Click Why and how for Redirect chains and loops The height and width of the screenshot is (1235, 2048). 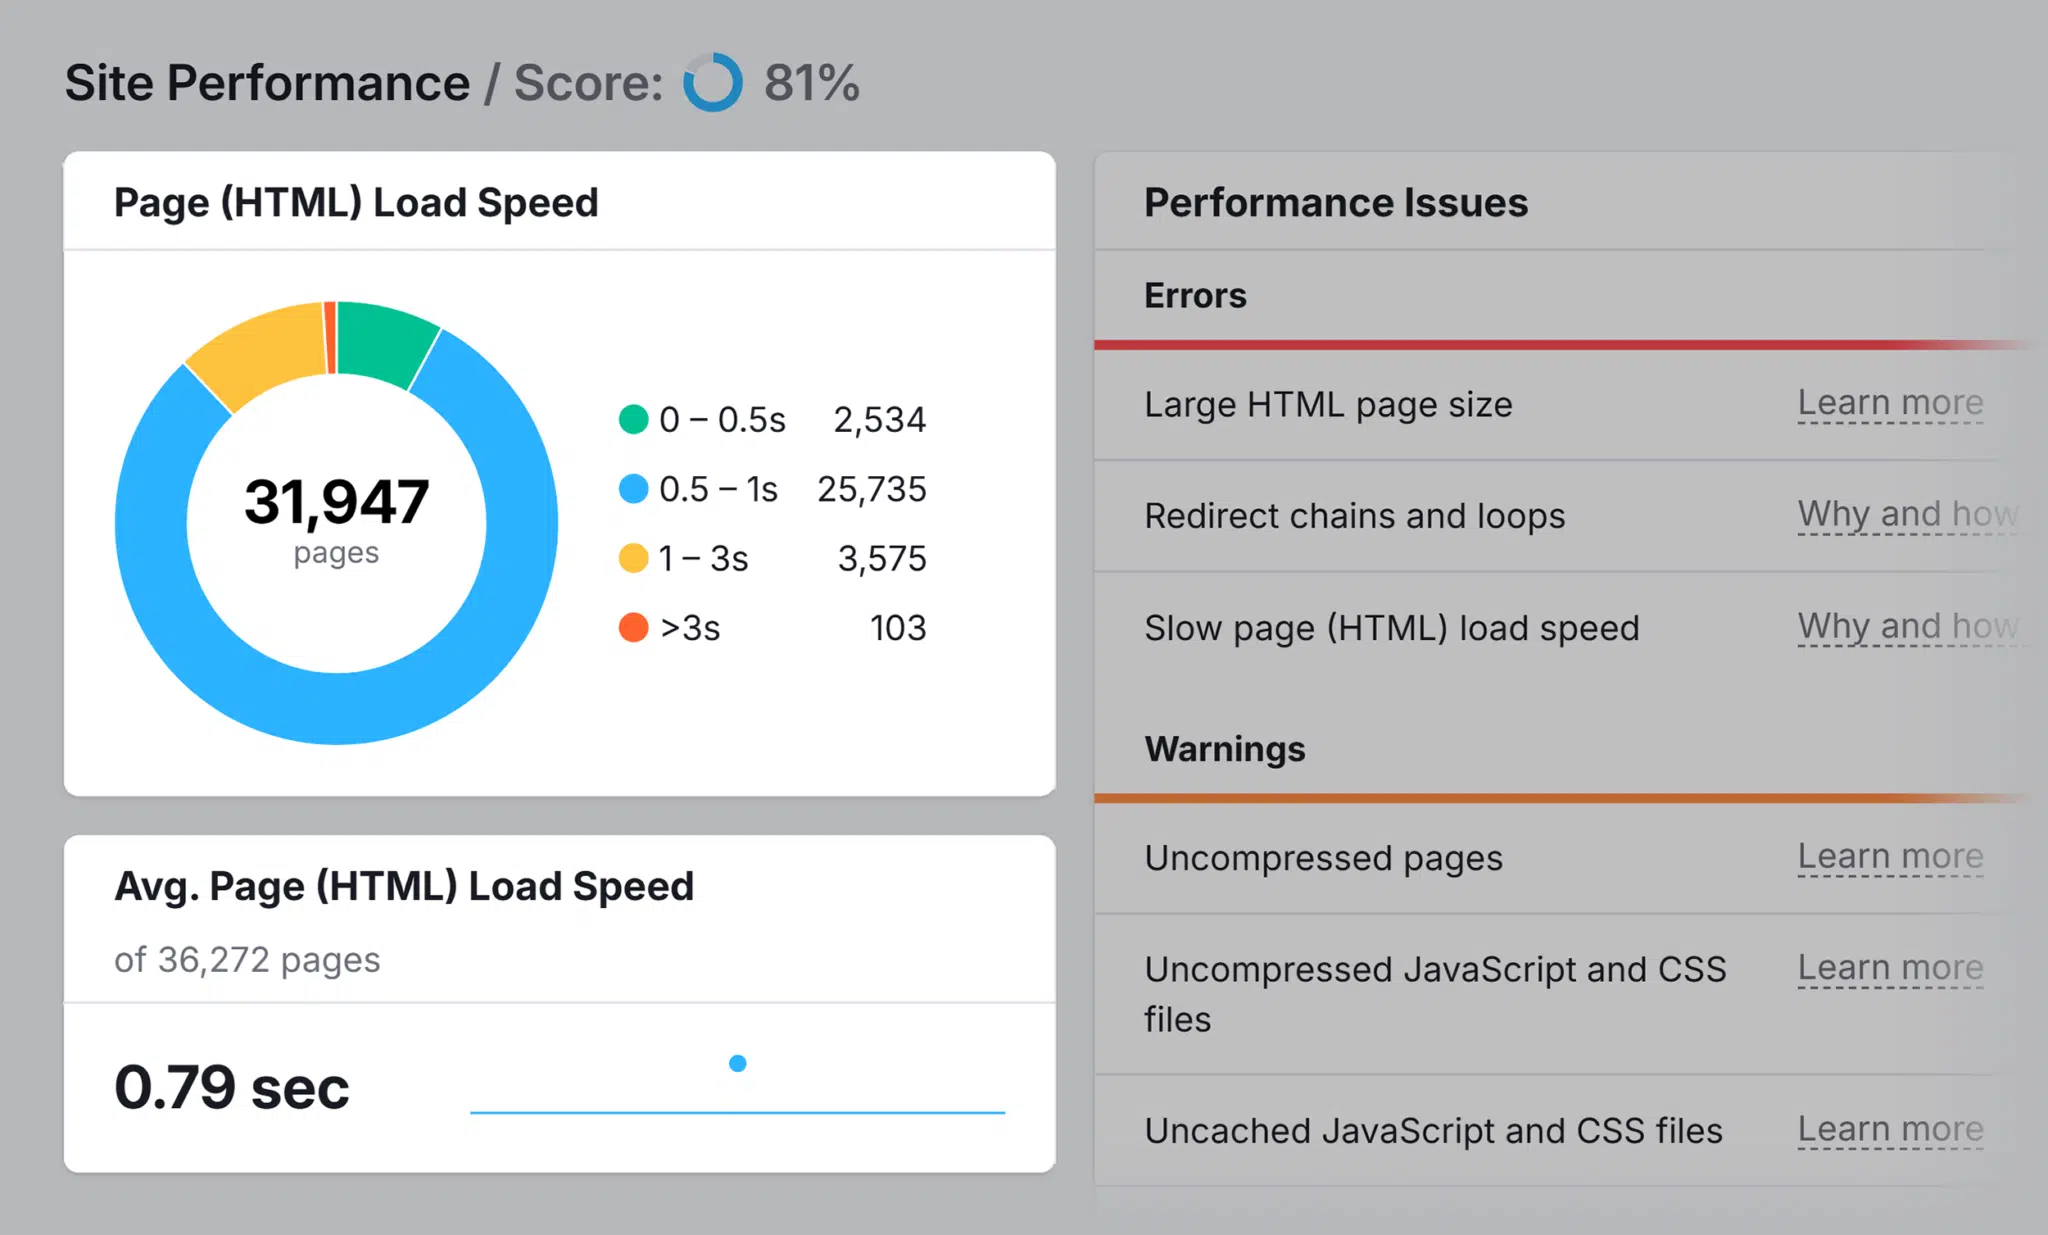(x=1887, y=515)
